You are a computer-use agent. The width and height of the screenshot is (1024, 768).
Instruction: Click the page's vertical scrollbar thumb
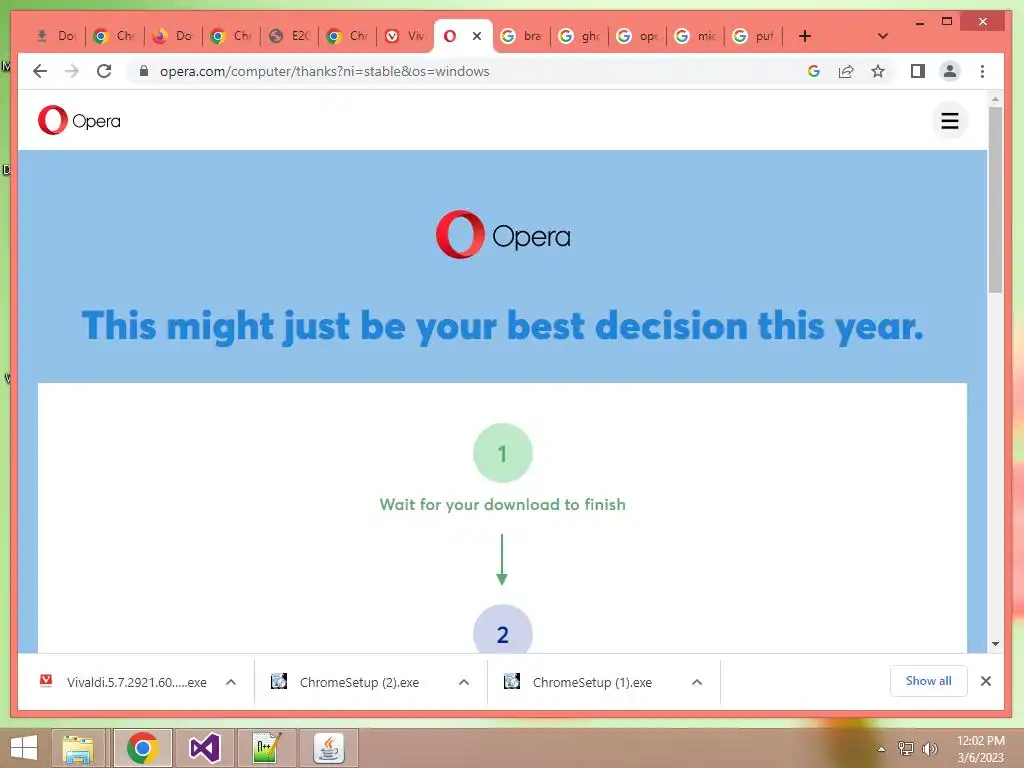tap(995, 199)
